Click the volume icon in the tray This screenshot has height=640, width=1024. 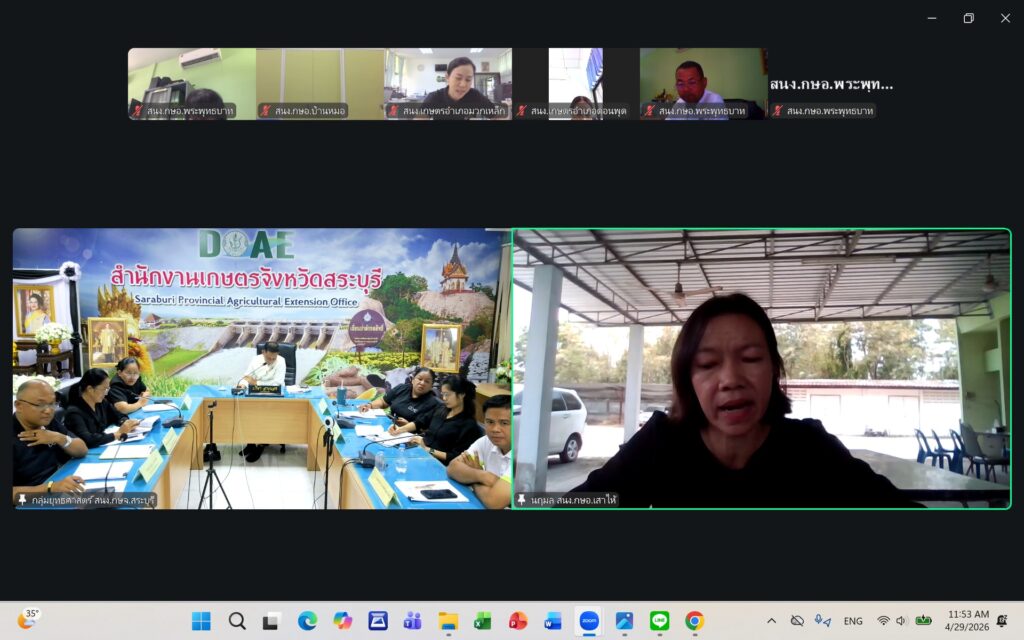[901, 621]
